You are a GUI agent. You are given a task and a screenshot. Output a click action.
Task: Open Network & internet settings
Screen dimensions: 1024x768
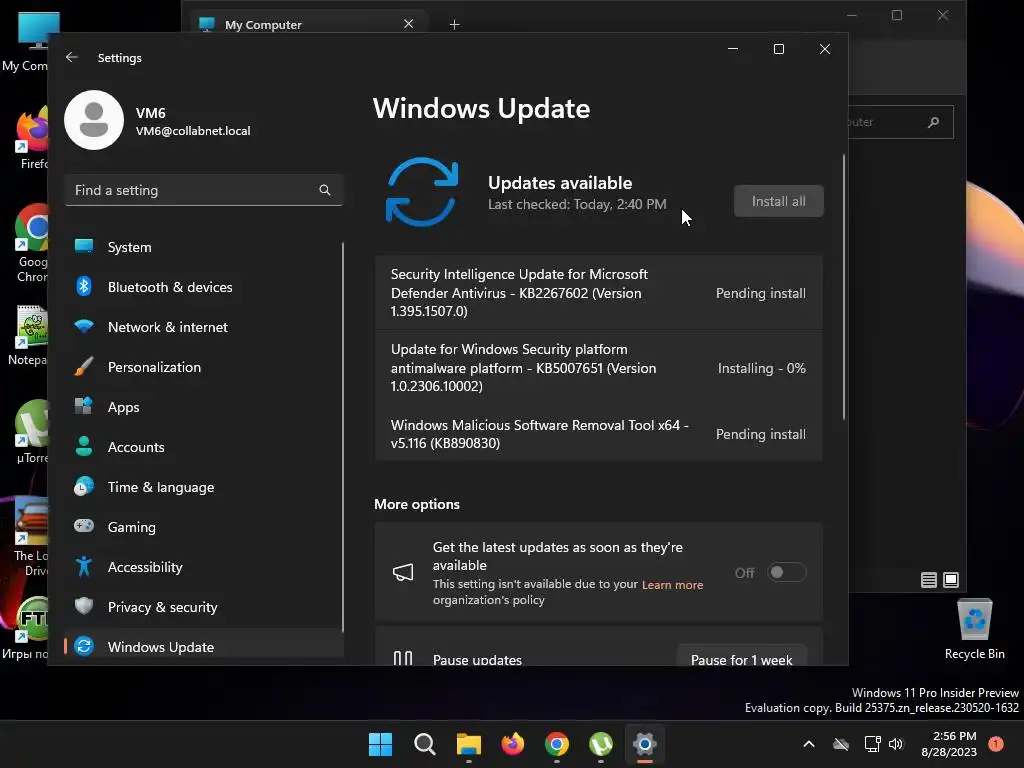(204, 327)
